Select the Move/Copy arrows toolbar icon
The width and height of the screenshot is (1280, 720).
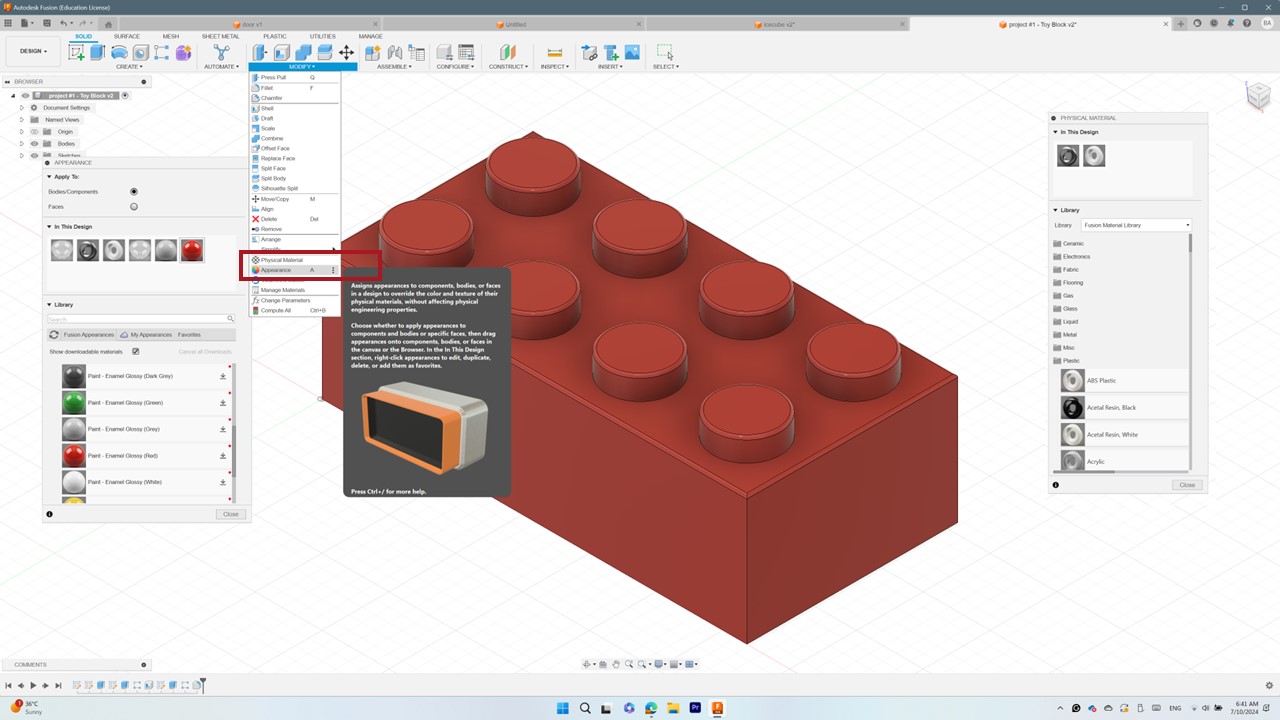(x=346, y=52)
